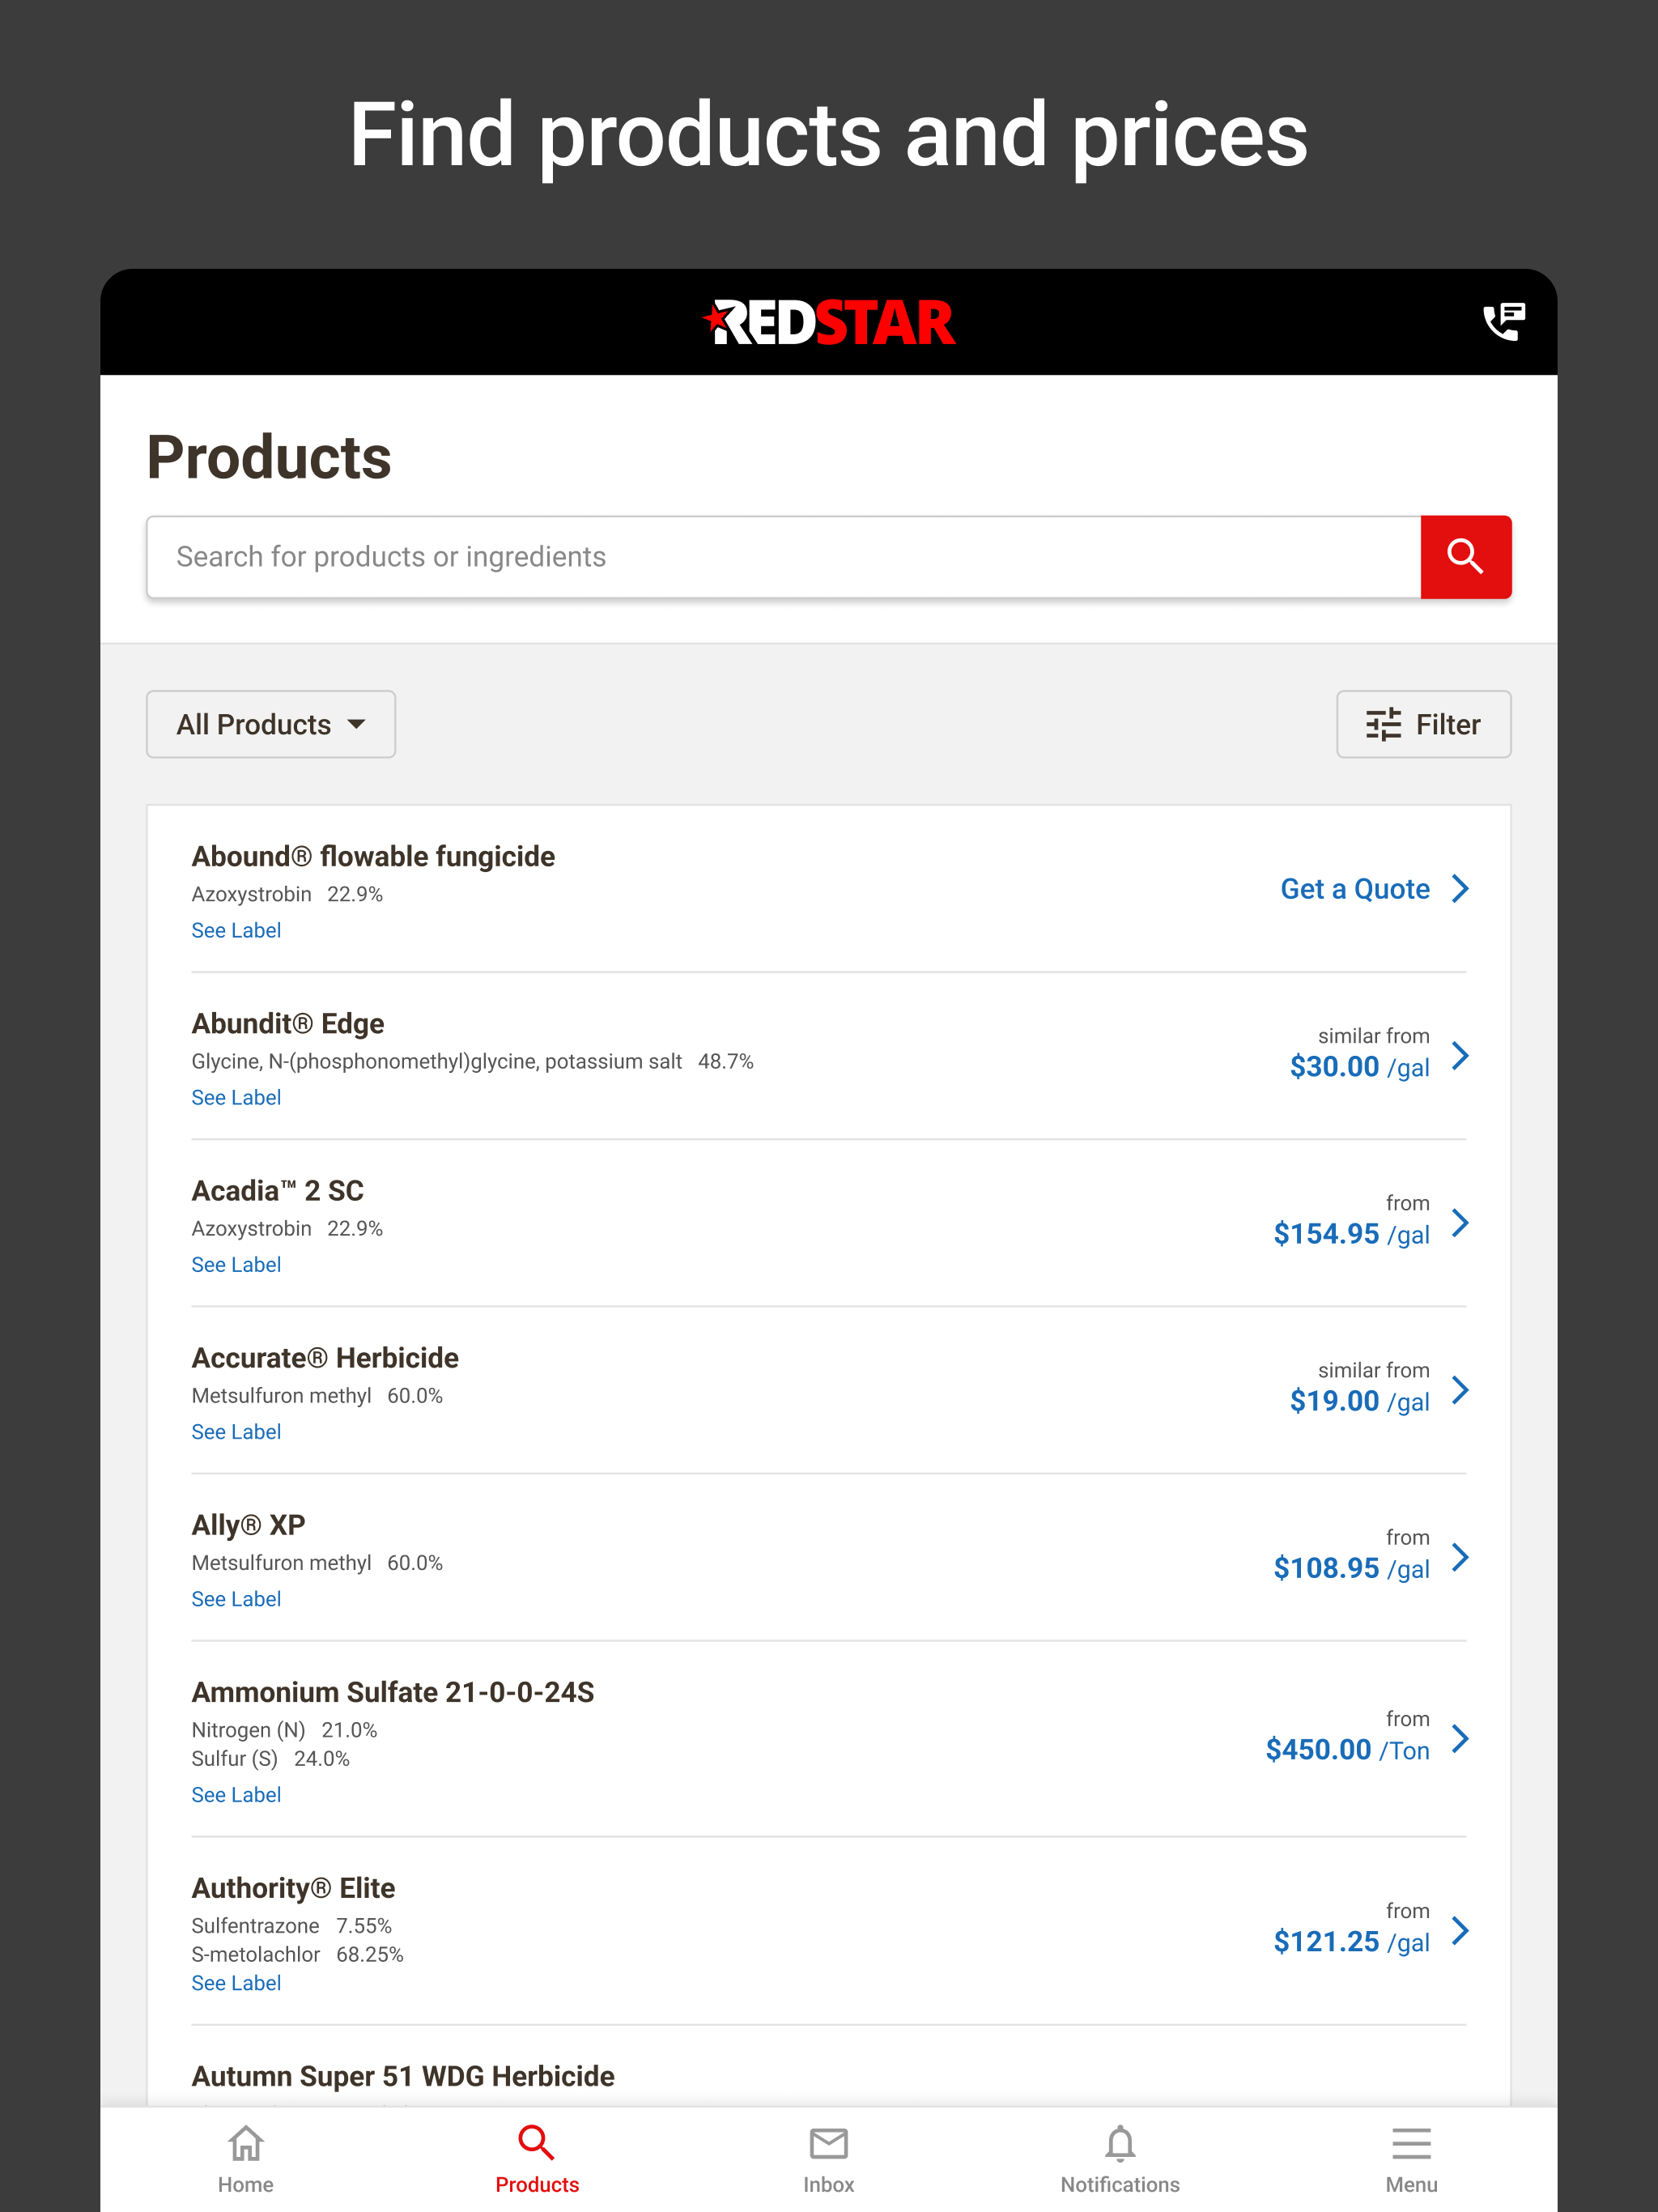Select Autumn Super 51 WDG Herbicide

coord(403,2076)
